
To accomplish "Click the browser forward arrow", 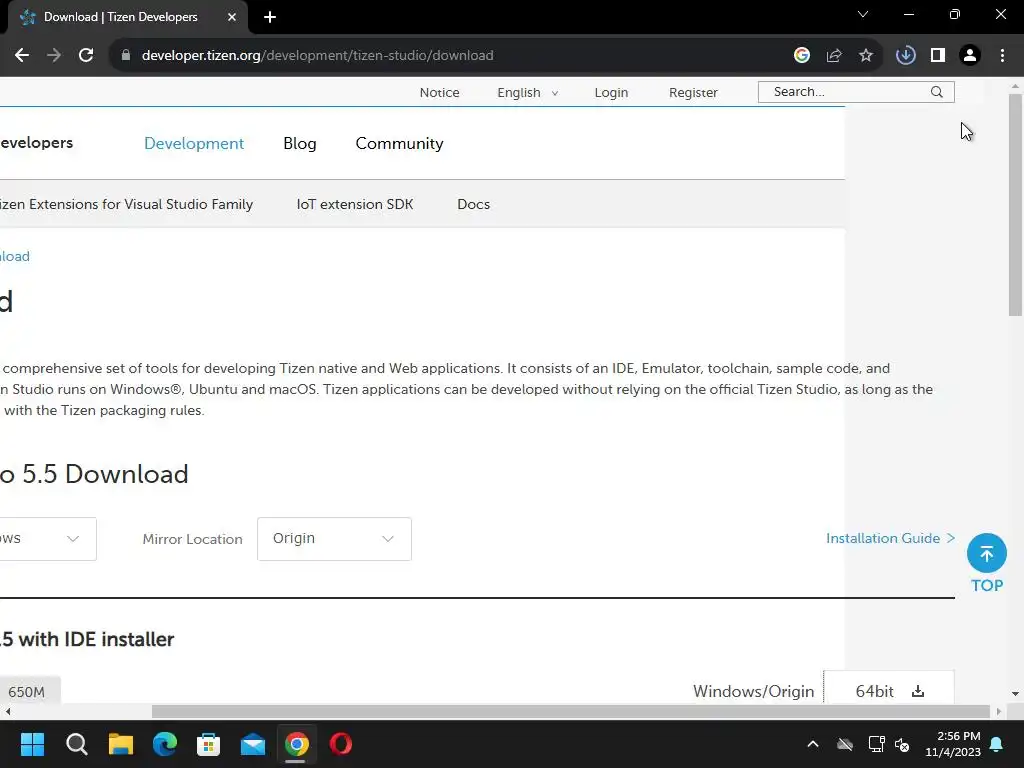I will [x=54, y=56].
